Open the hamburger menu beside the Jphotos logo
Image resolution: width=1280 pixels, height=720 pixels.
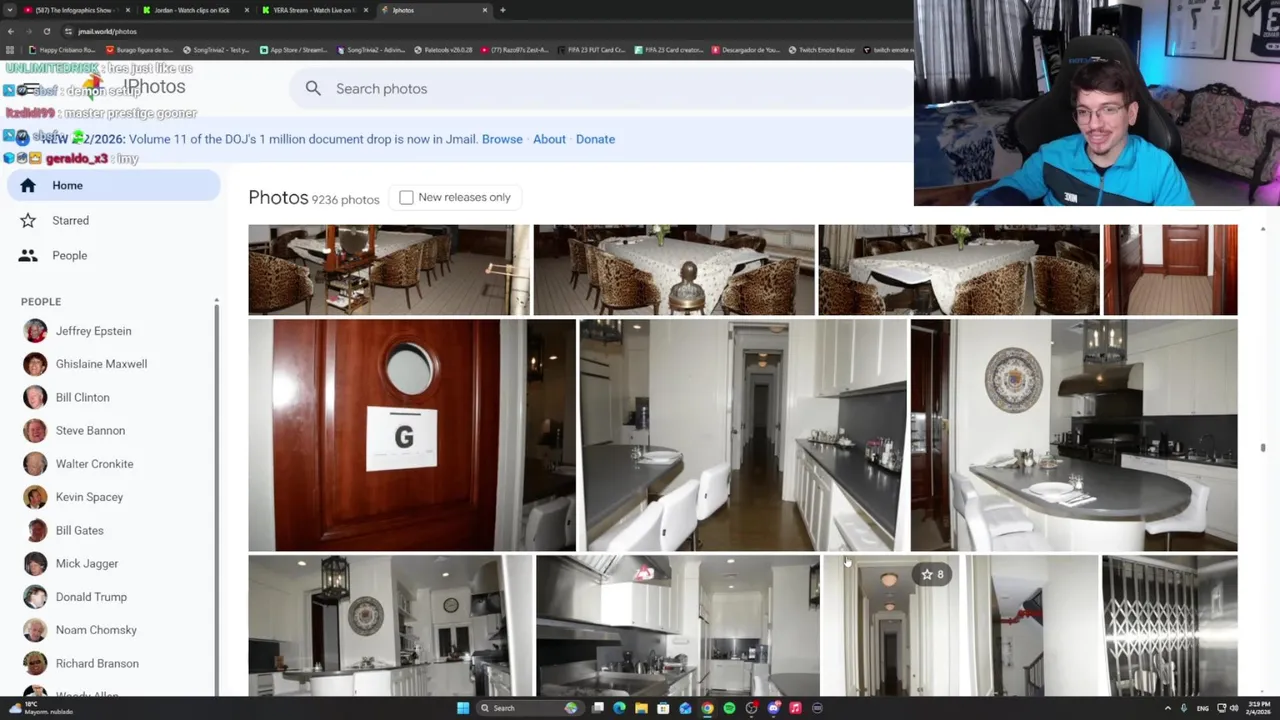click(x=30, y=89)
